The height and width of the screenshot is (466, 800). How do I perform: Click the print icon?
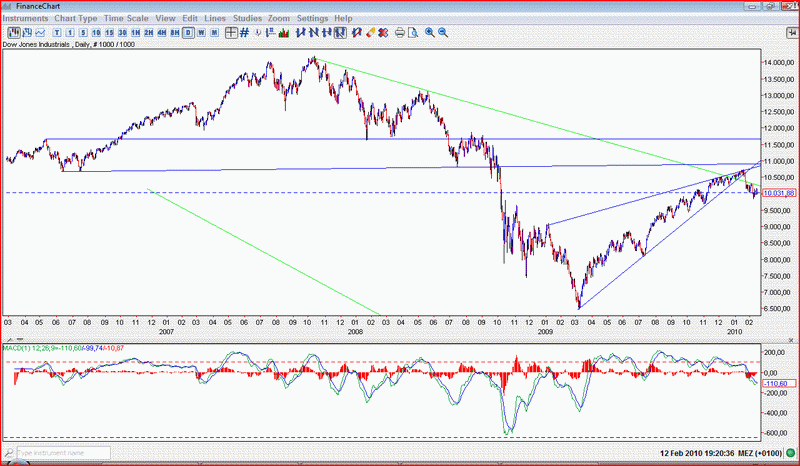click(x=400, y=33)
